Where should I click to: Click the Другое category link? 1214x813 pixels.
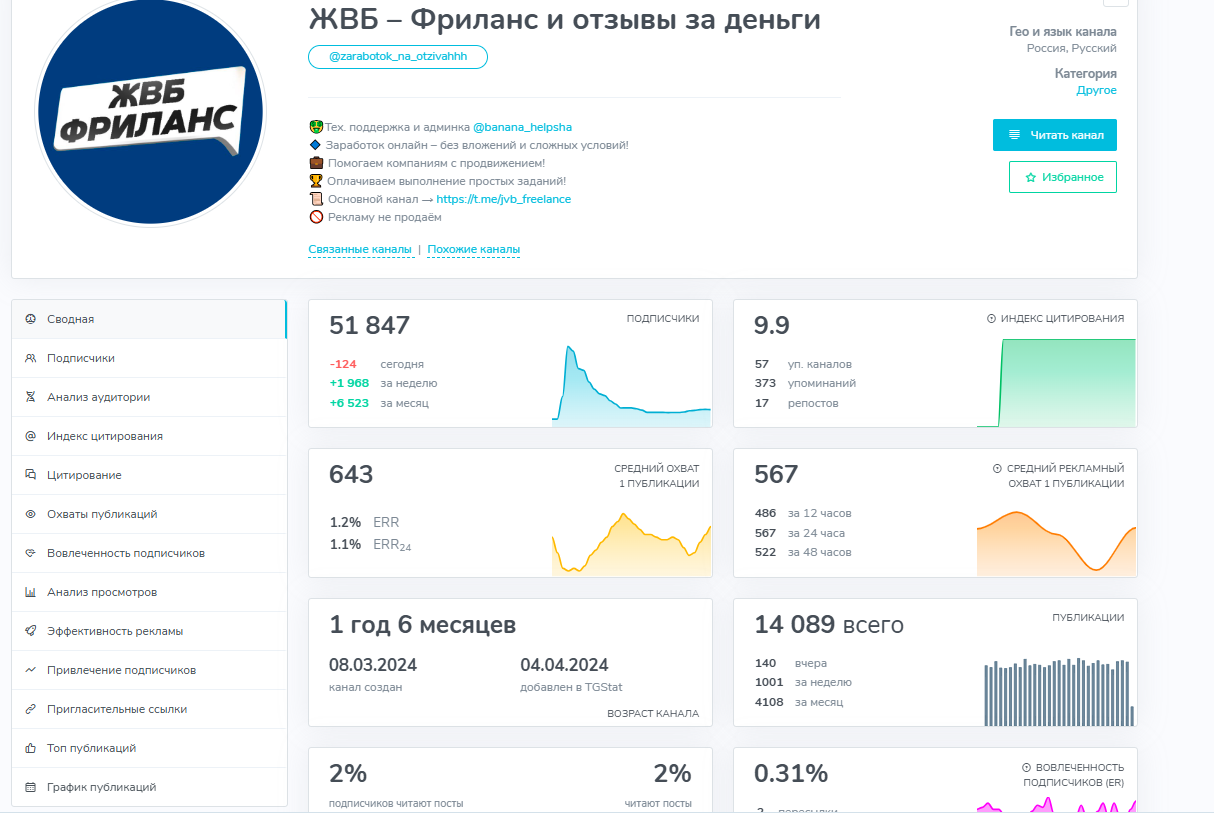(x=1096, y=91)
